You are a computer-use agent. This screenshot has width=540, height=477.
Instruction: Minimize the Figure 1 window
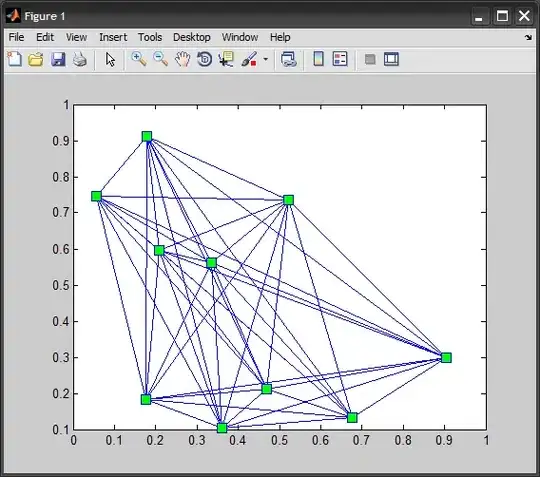pos(479,16)
